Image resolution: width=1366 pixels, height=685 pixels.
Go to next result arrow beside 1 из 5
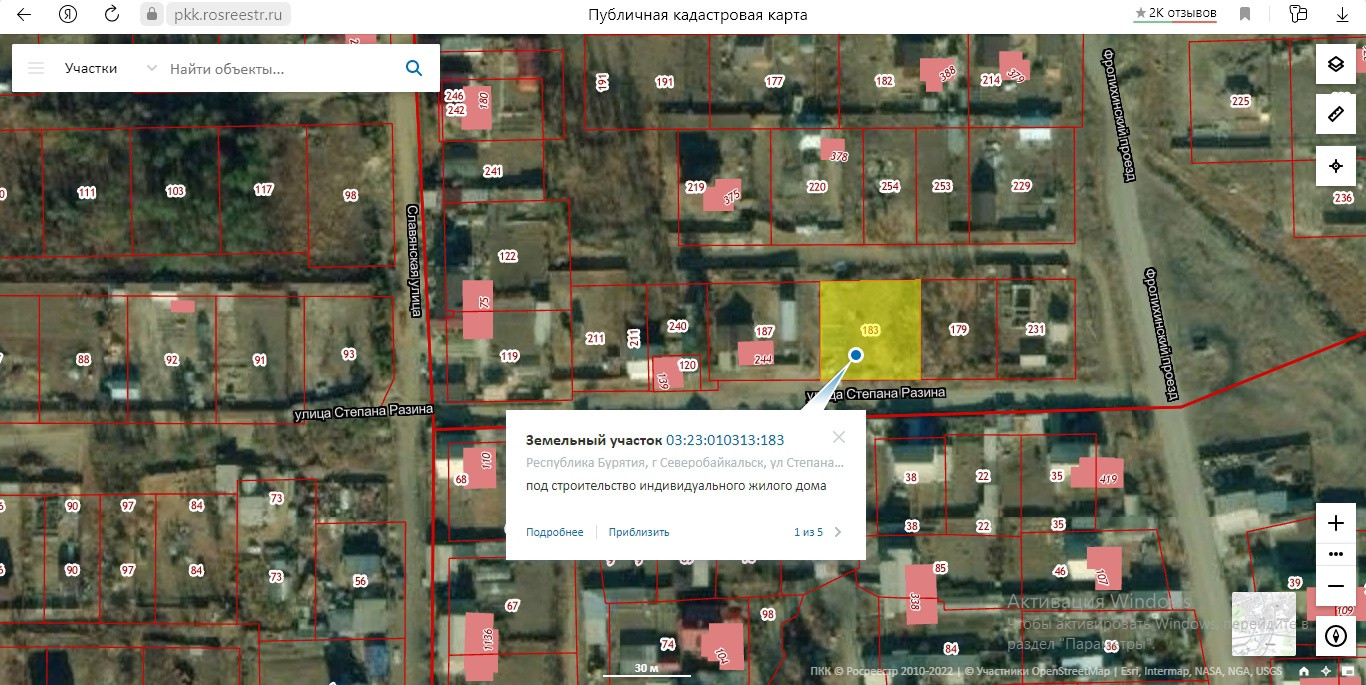coord(838,532)
